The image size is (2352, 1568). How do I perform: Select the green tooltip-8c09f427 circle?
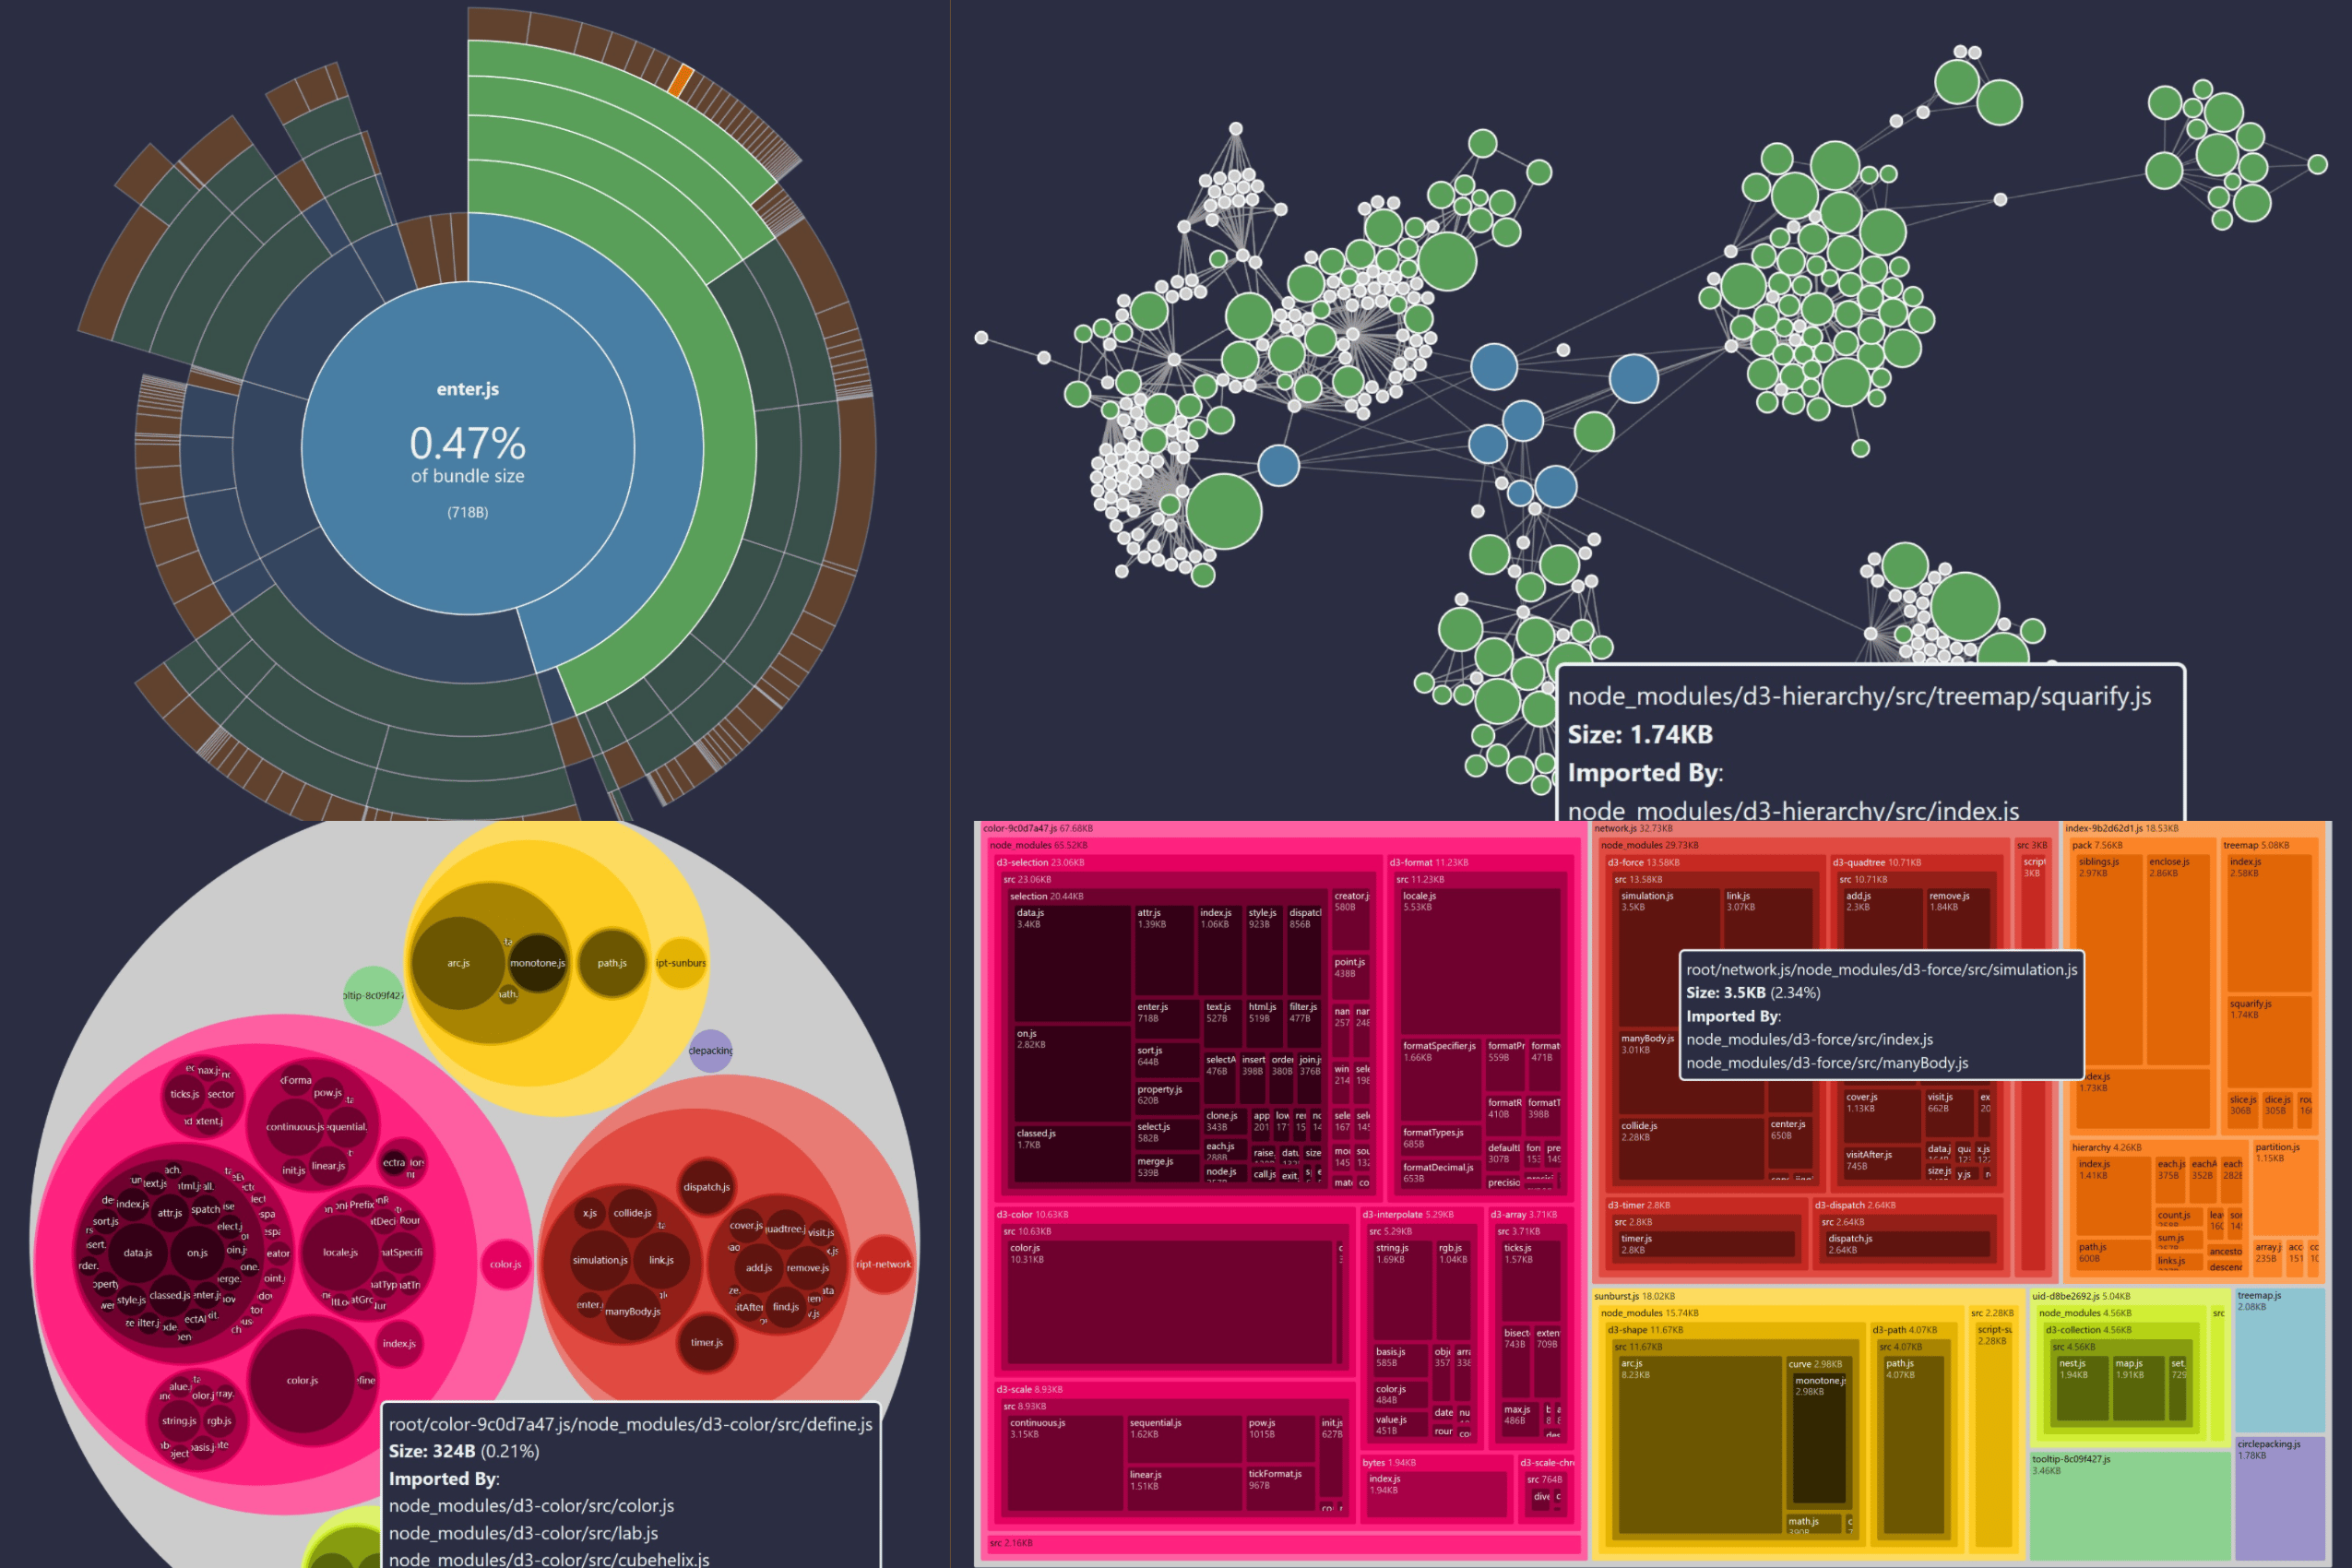373,996
